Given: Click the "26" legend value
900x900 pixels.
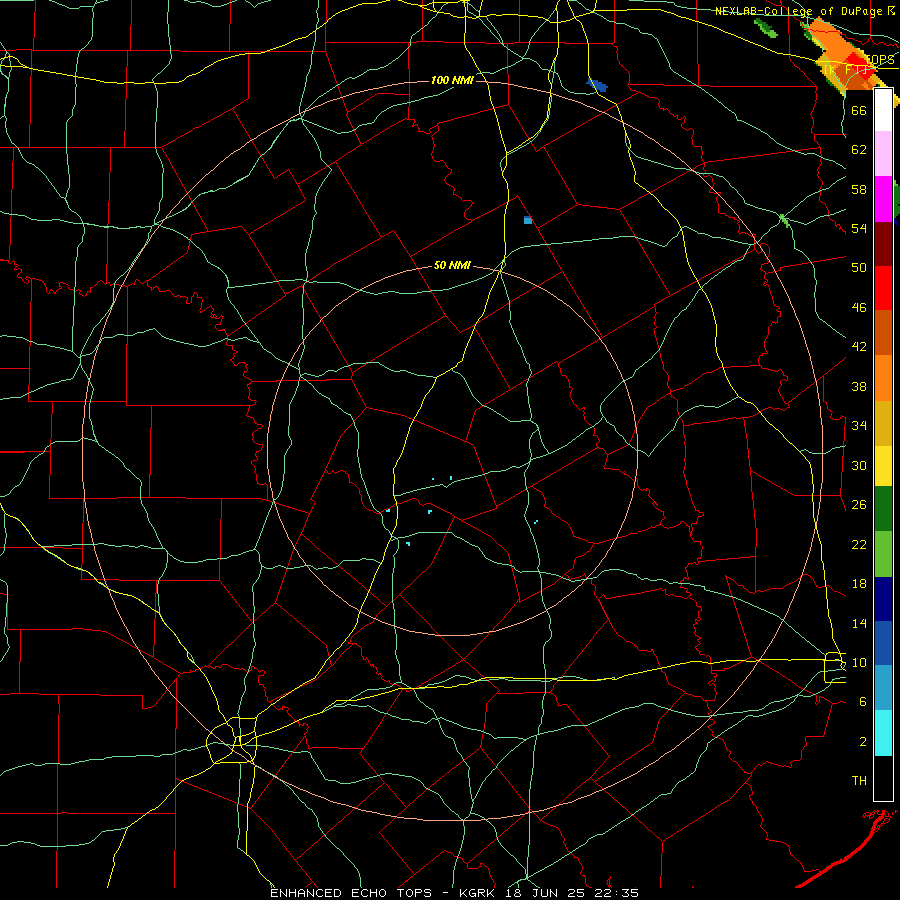Looking at the screenshot, I should pos(859,505).
